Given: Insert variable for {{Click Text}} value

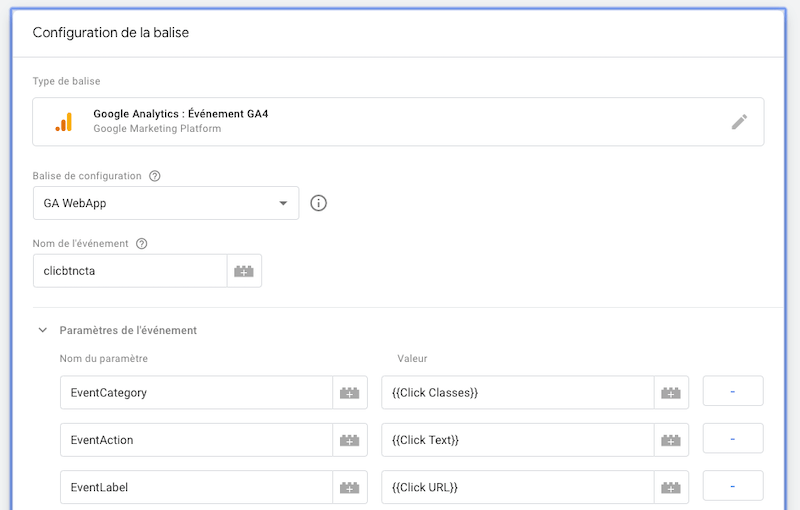Looking at the screenshot, I should pyautogui.click(x=671, y=440).
